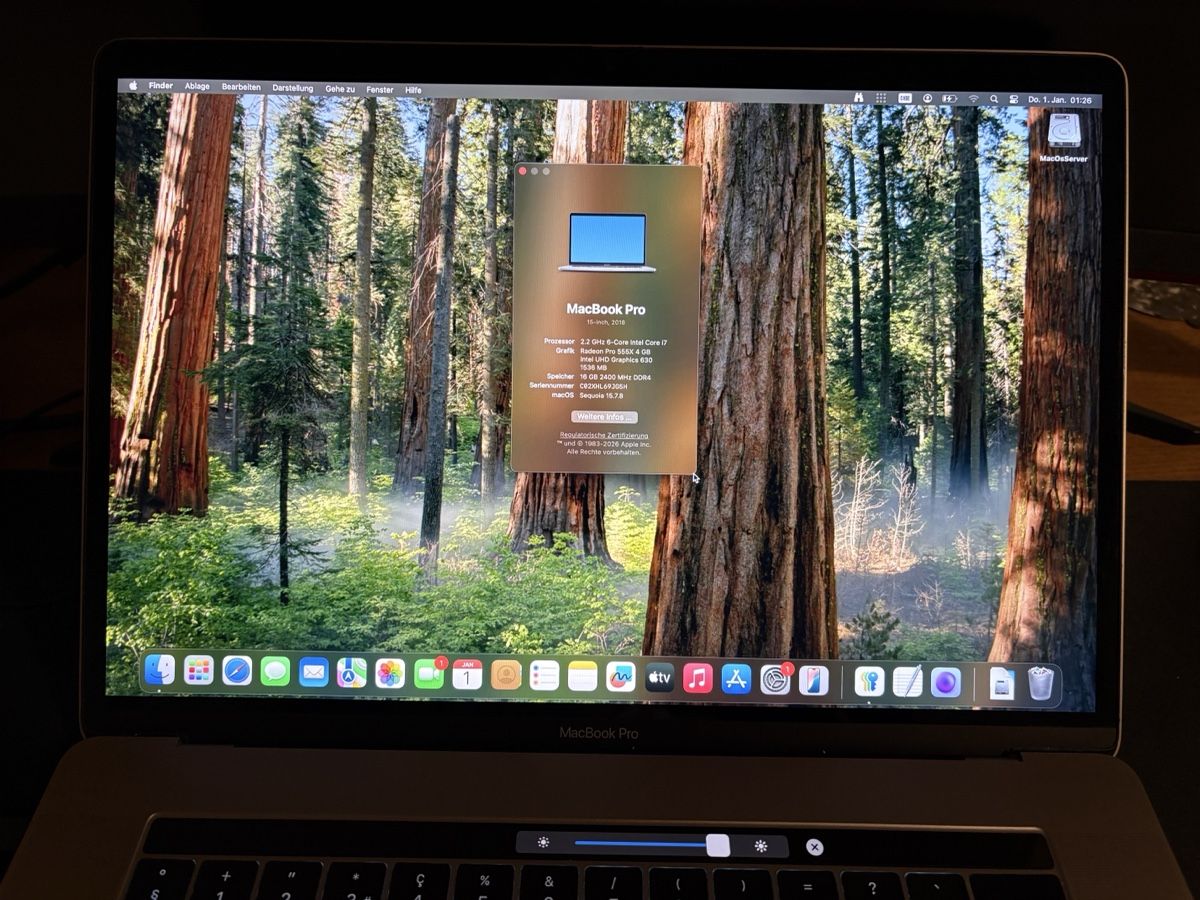Open the Apple menu
The height and width of the screenshot is (900, 1200).
pyautogui.click(x=133, y=86)
